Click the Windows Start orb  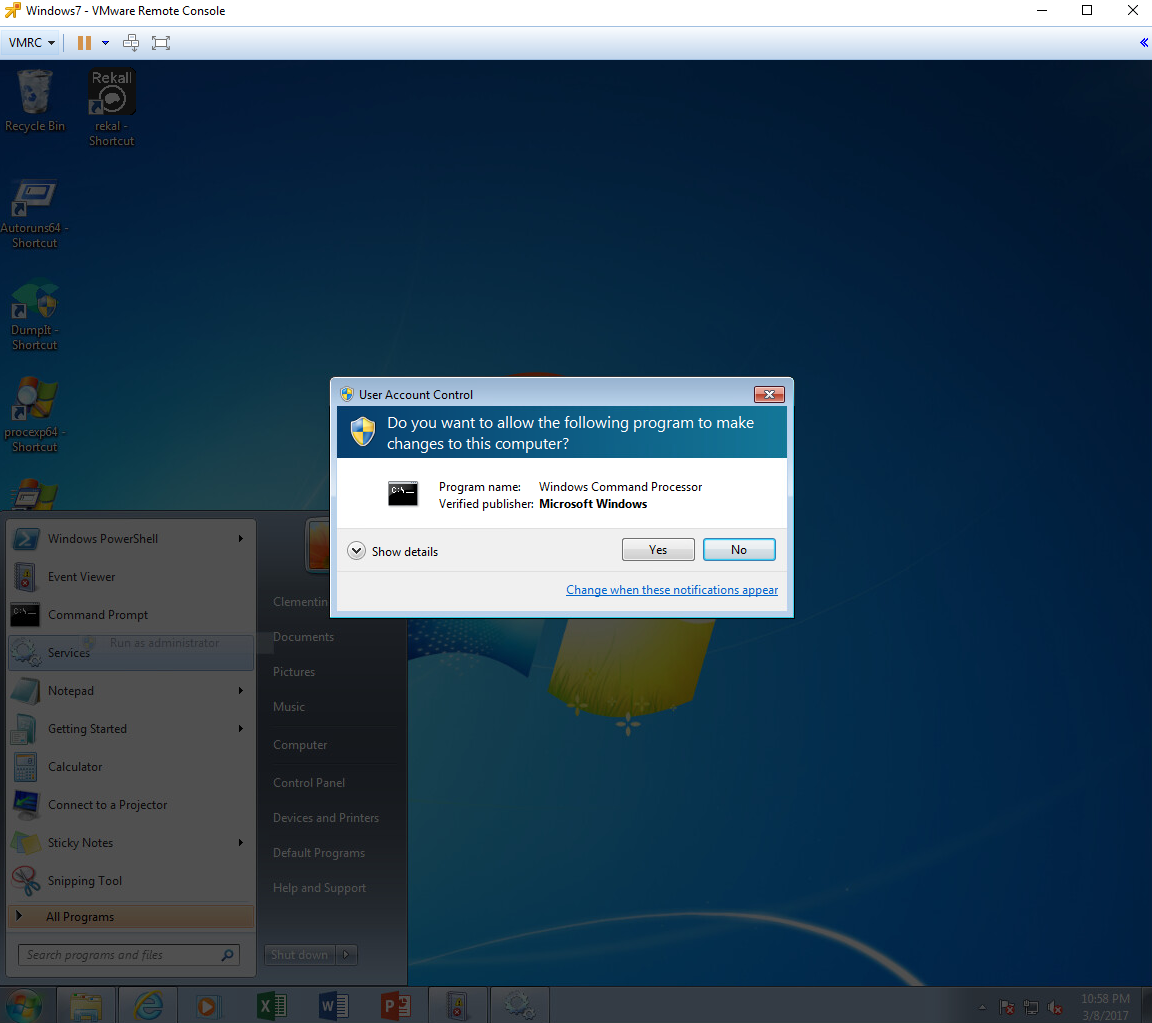point(24,1005)
